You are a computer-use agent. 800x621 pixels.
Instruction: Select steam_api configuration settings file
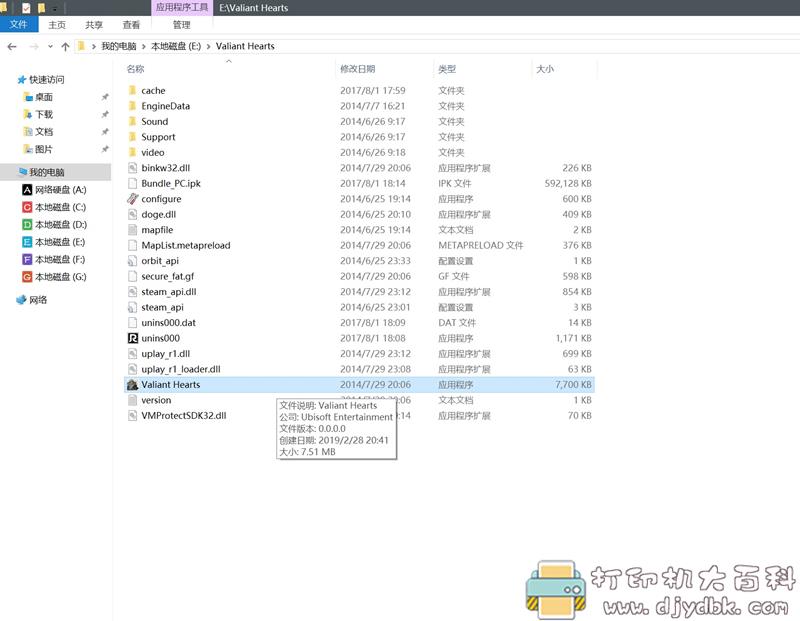pyautogui.click(x=162, y=307)
